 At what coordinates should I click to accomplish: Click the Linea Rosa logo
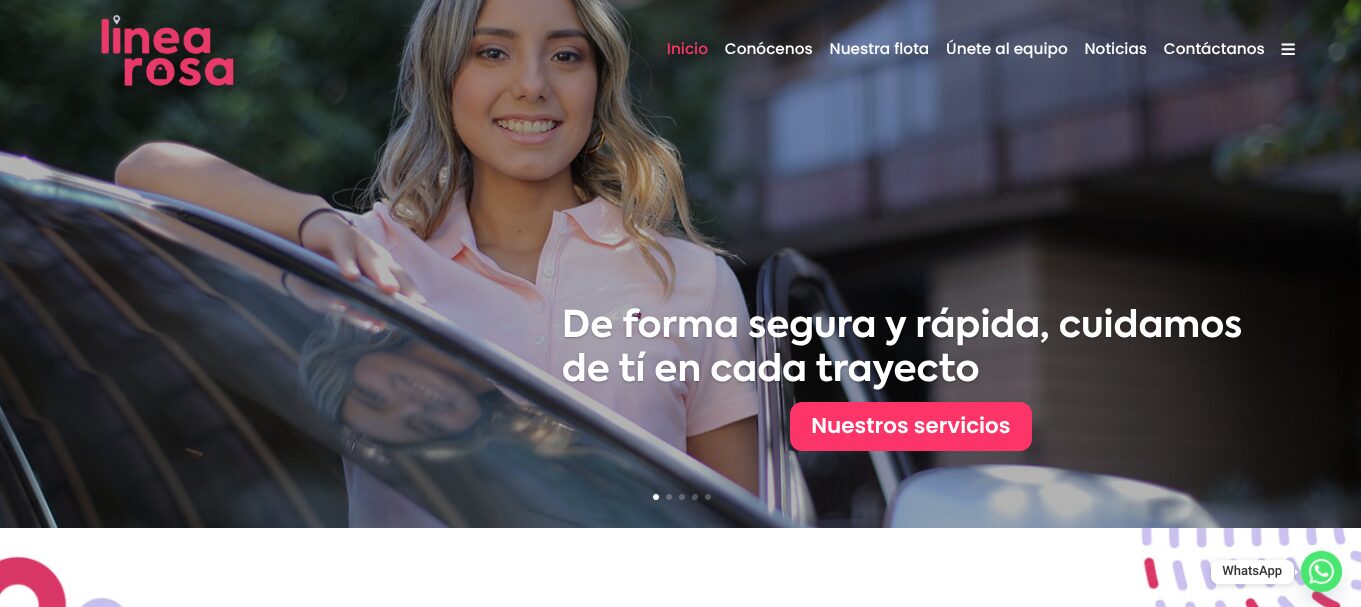[x=167, y=52]
